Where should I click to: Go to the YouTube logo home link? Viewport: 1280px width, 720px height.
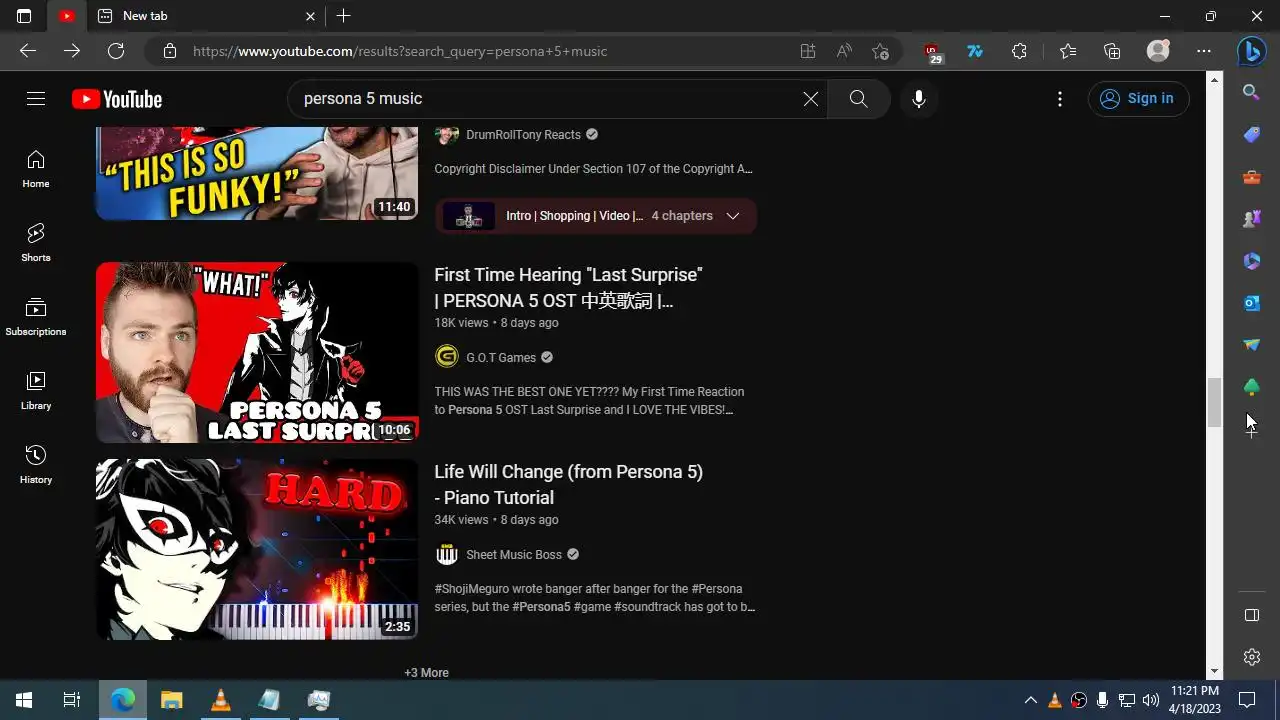click(117, 99)
